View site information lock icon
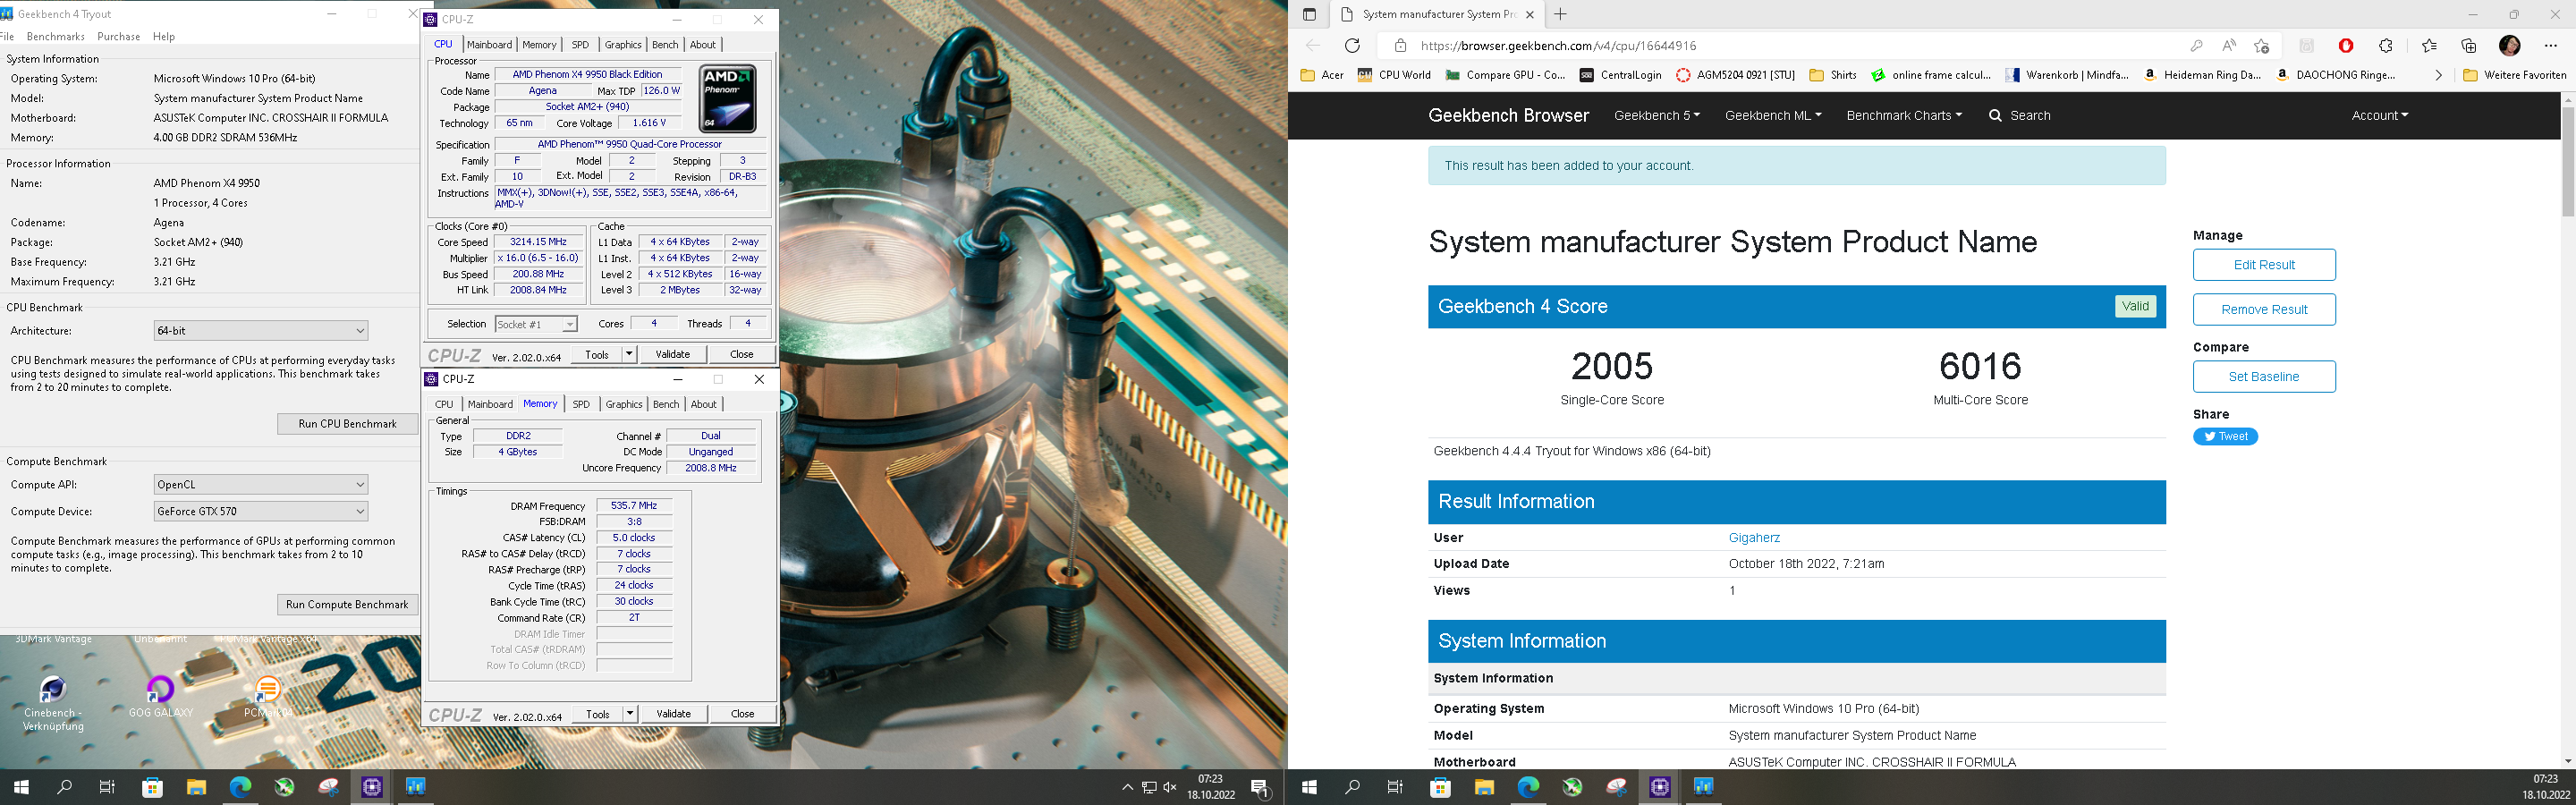 [x=1400, y=45]
